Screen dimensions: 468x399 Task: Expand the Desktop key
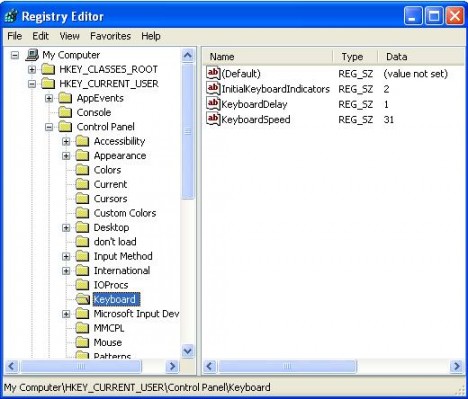[x=66, y=227]
